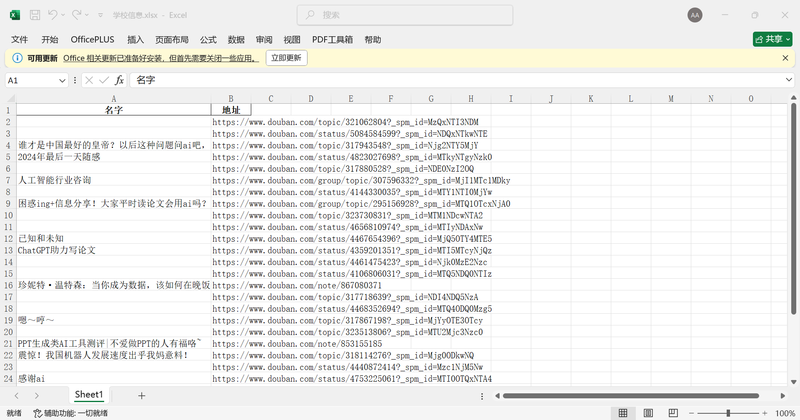Save the workbook with the floppy icon
800x420 pixels.
coord(35,15)
